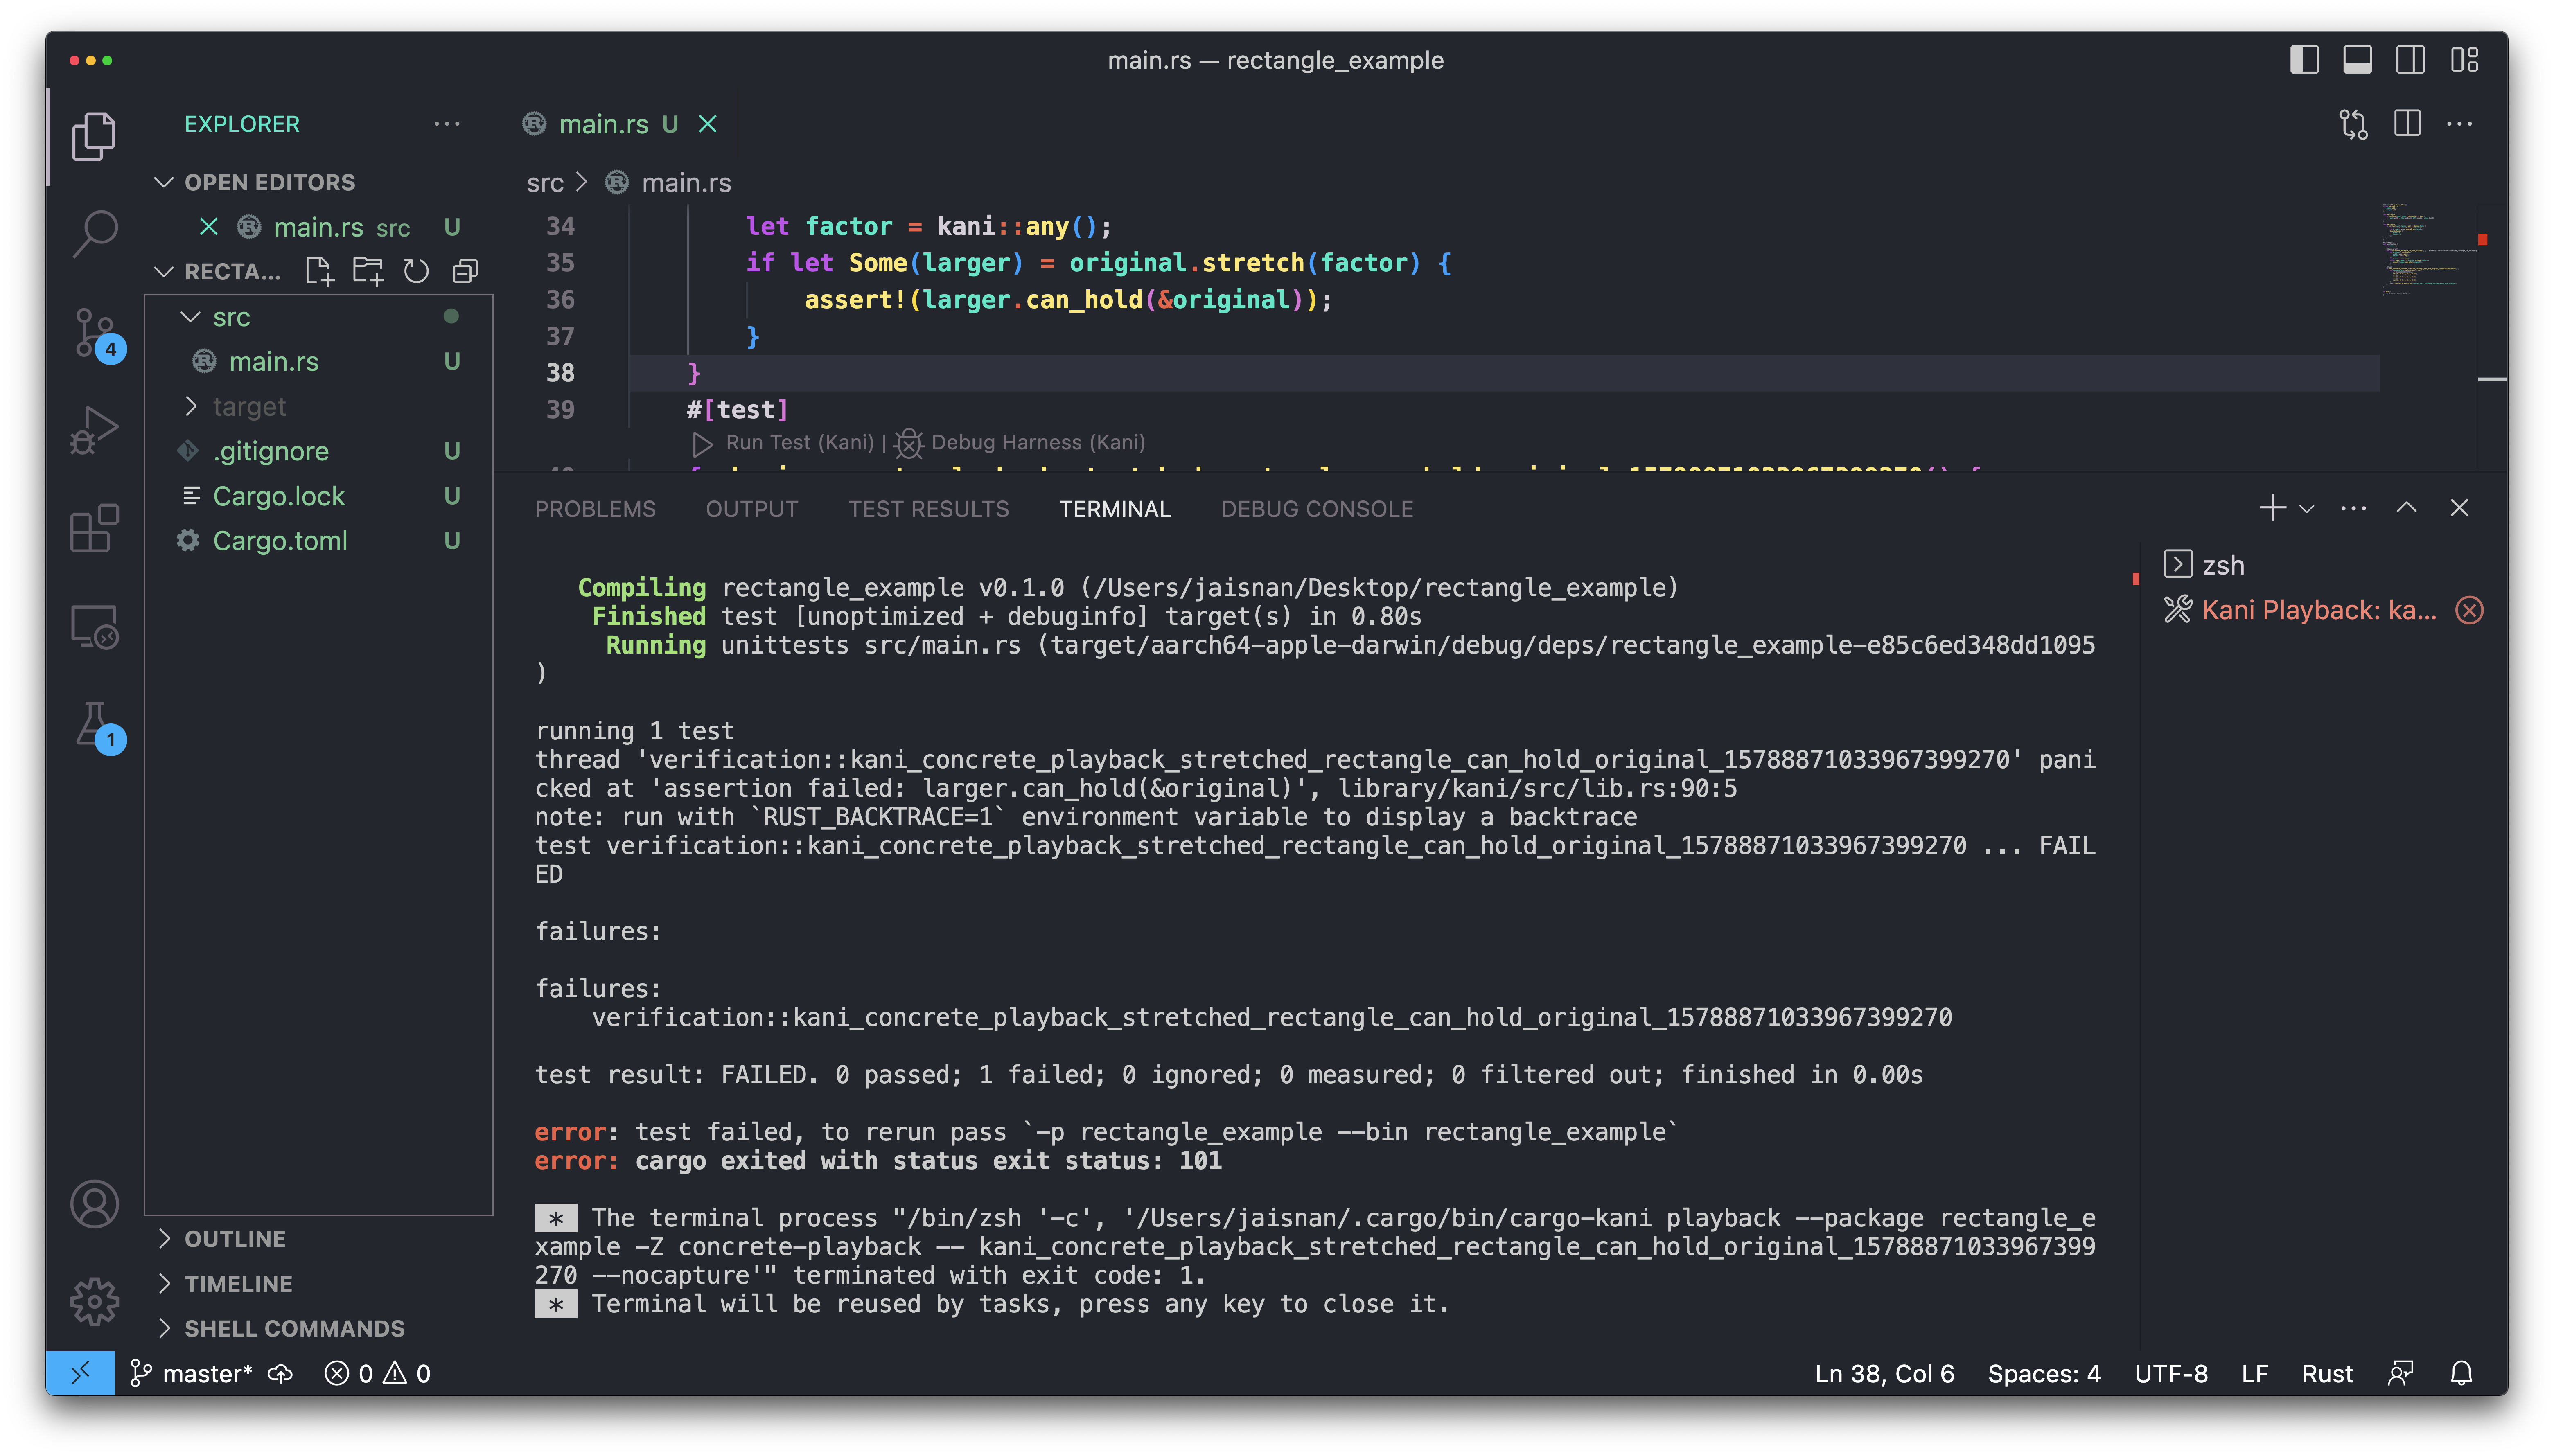Screen dimensions: 2554x1456
Task: Switch to the Output tab
Action: point(752,509)
